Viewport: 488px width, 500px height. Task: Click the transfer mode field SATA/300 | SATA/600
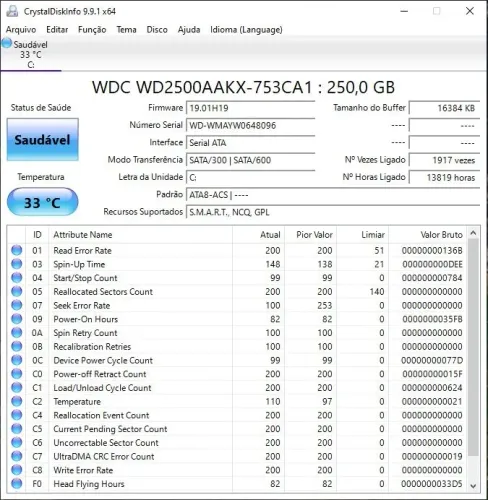(x=250, y=160)
